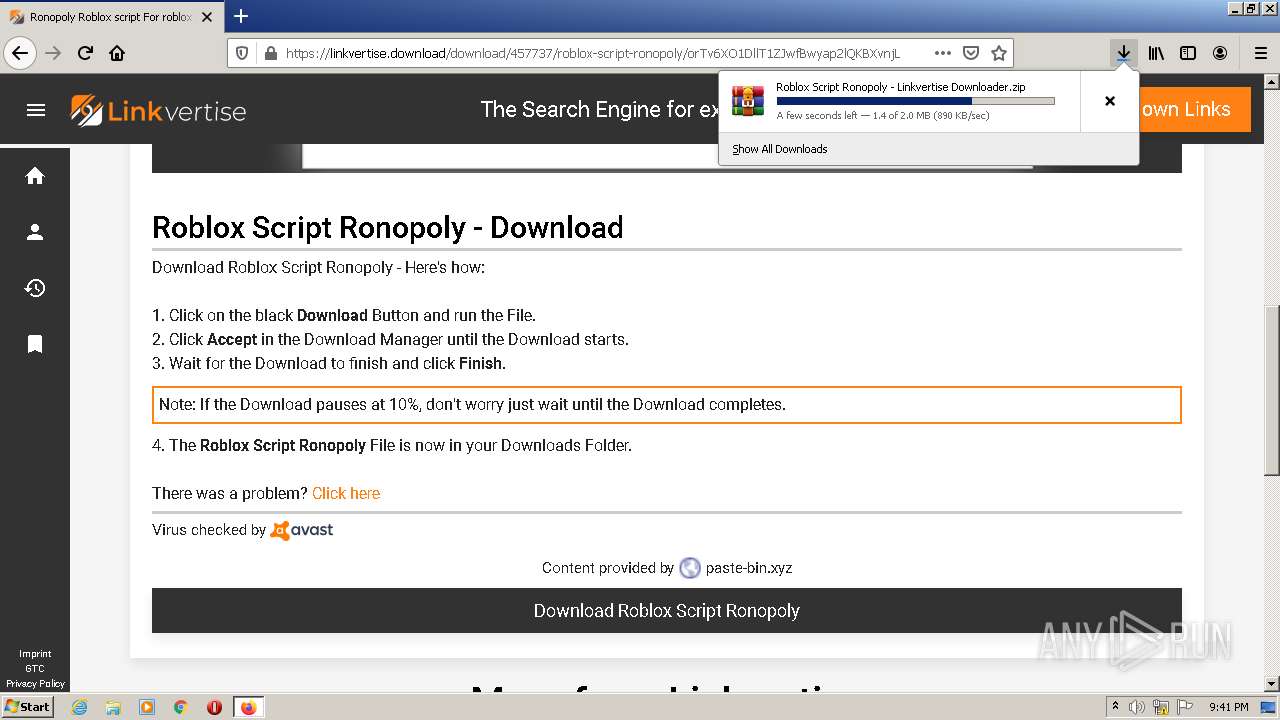Open media player taskbar icon

[147, 707]
